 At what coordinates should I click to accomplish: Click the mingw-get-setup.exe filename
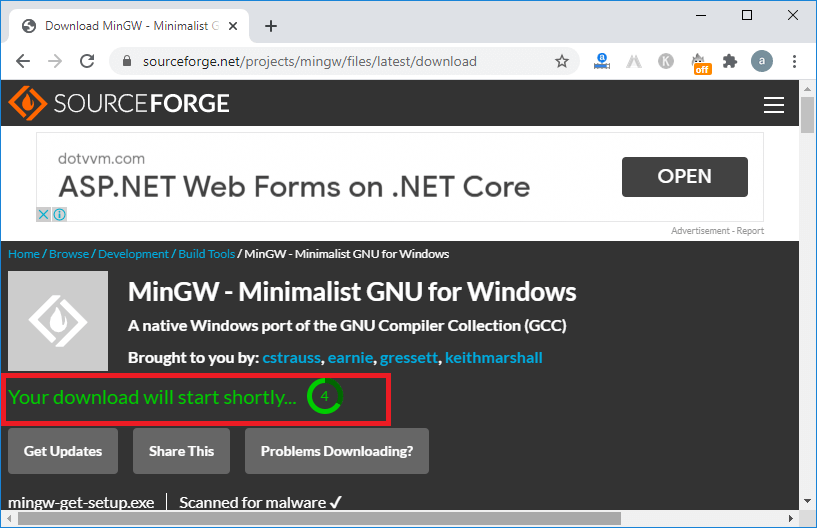81,502
